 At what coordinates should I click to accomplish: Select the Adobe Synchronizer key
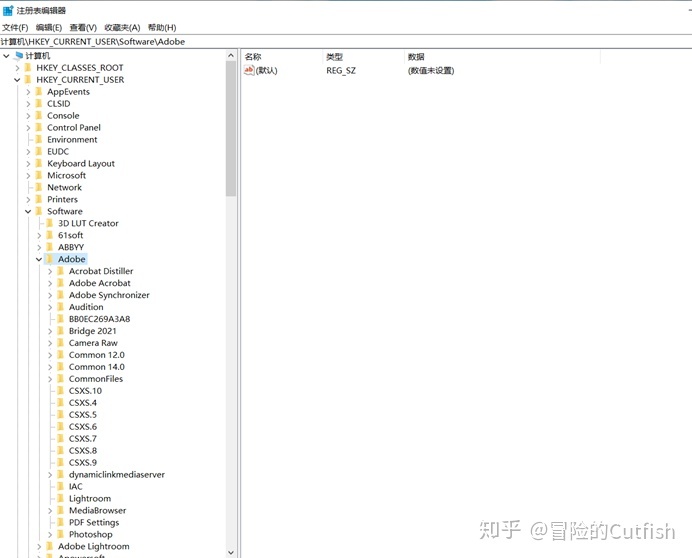click(109, 295)
